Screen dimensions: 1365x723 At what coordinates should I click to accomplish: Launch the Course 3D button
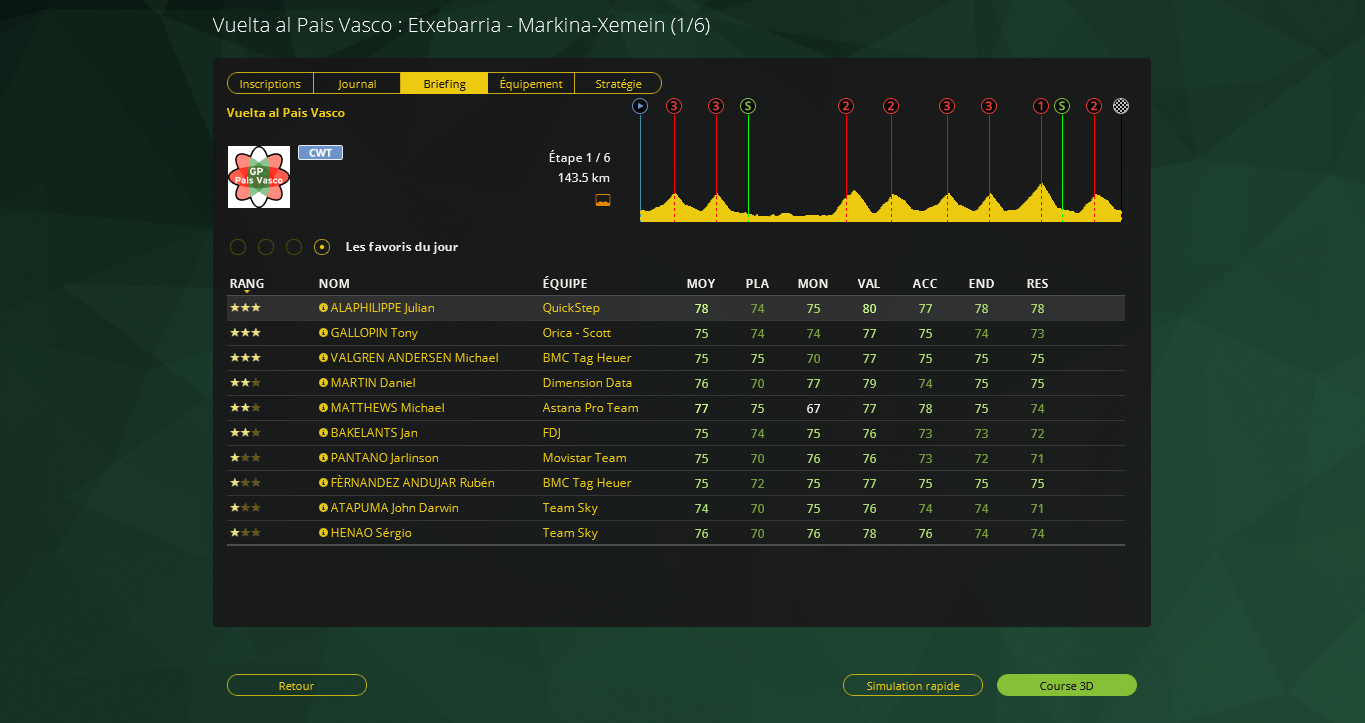(1067, 685)
